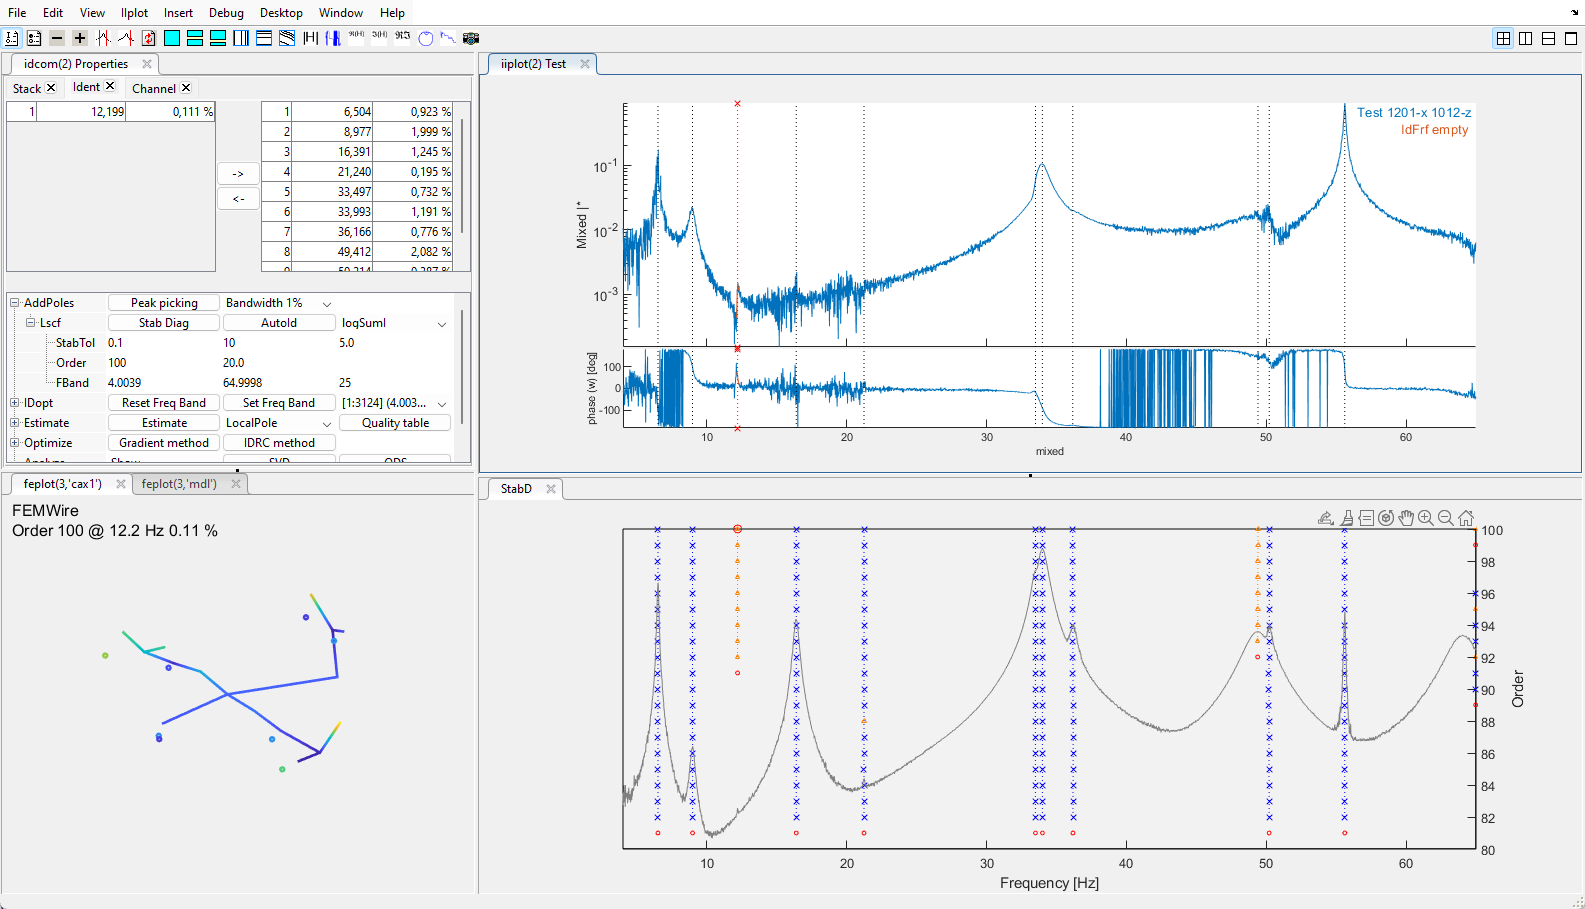Viewport: 1585px width, 909px height.
Task: Expand the IDopt tree node
Action: [15, 403]
